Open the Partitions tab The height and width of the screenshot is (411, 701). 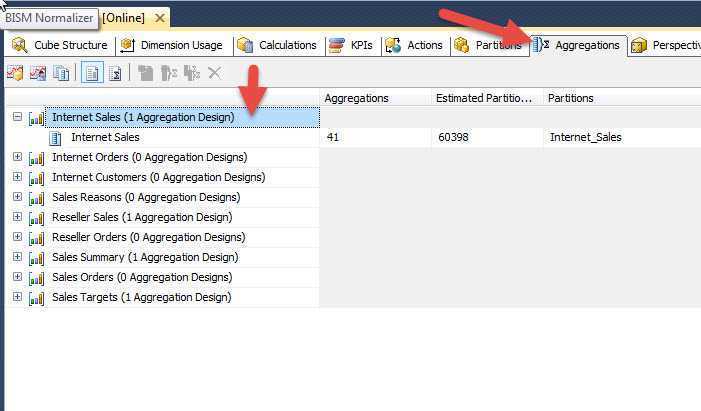(x=488, y=45)
